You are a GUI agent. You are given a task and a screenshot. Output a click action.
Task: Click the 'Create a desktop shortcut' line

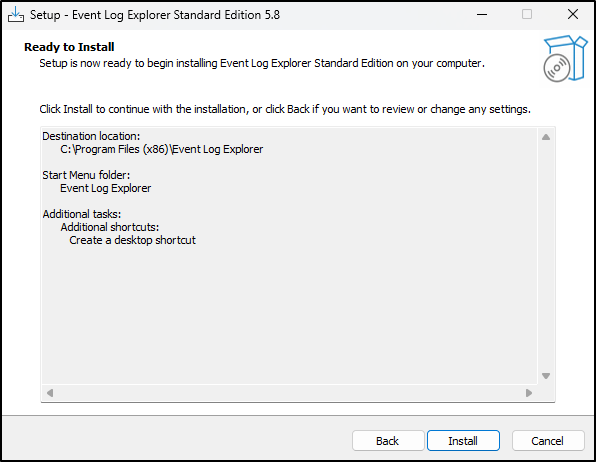coord(132,240)
